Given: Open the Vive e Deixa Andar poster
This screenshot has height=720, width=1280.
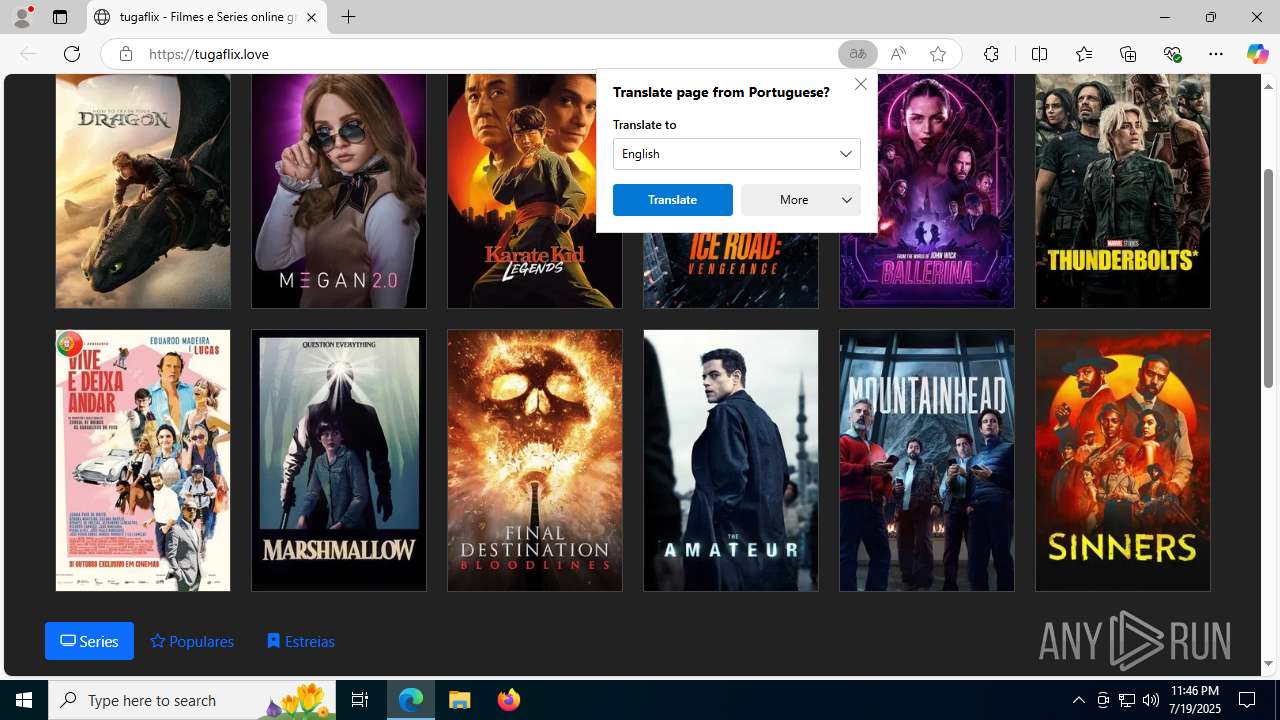Looking at the screenshot, I should tap(143, 460).
